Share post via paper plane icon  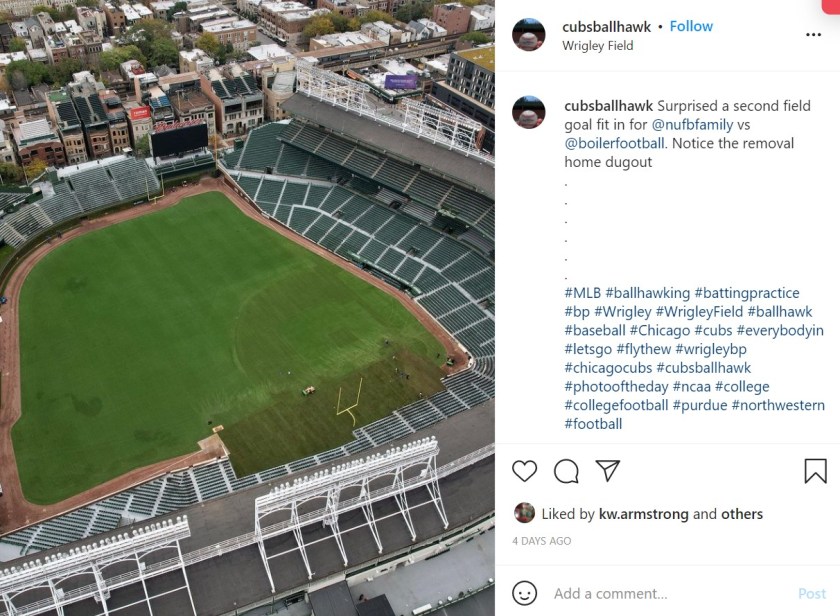pyautogui.click(x=608, y=470)
